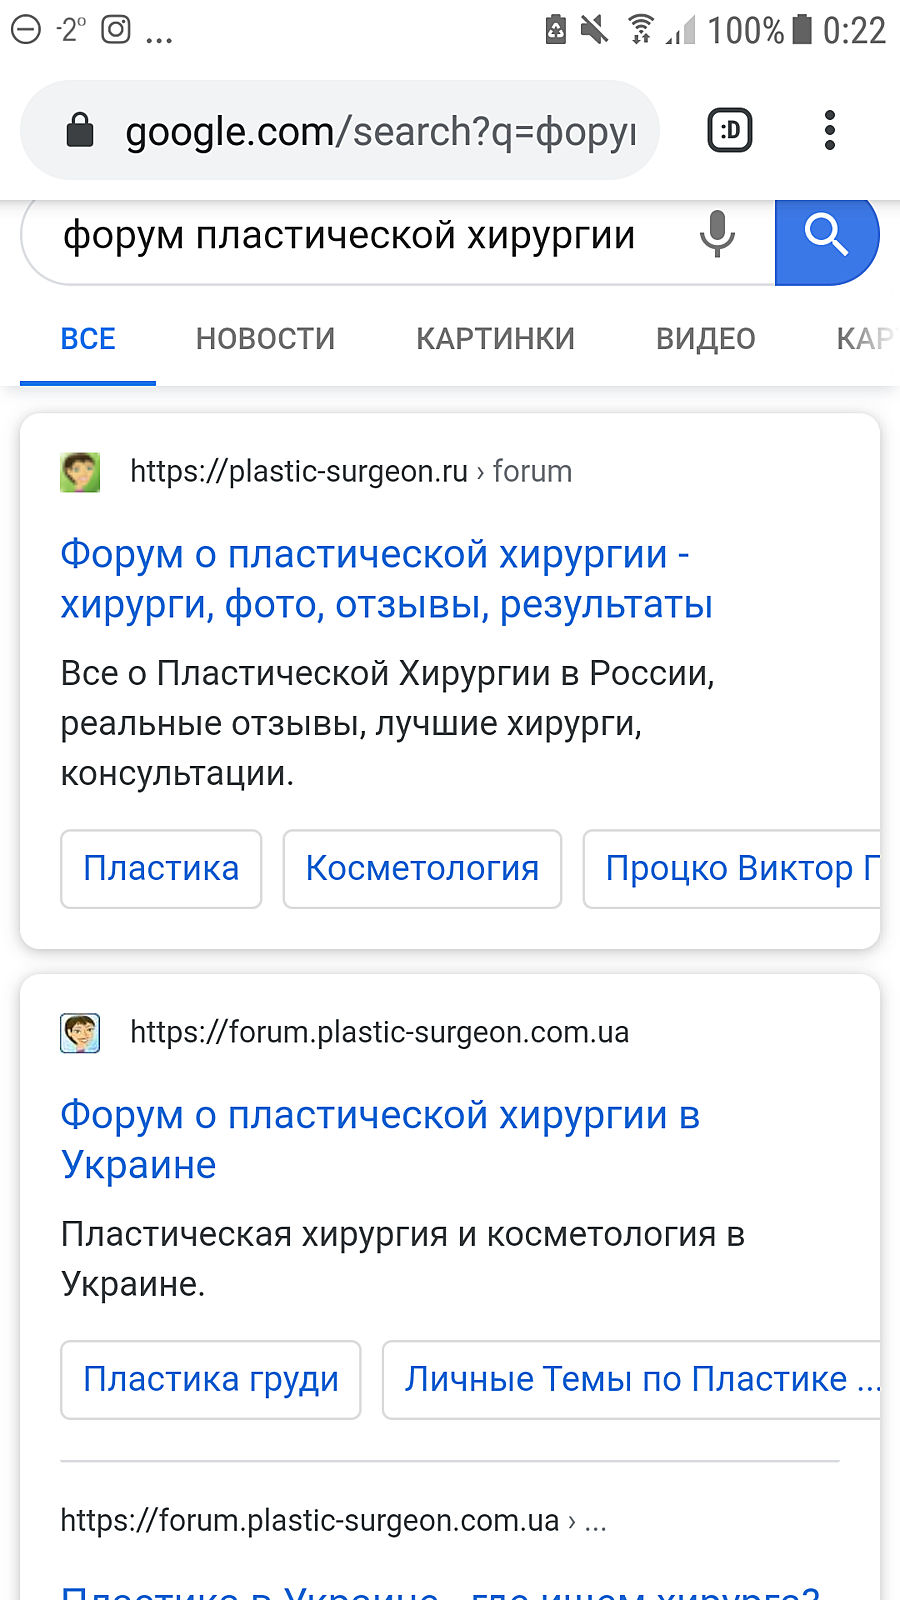Tap the forum.plastic-surgeon.com.ua favicon
The image size is (900, 1600).
[80, 1033]
